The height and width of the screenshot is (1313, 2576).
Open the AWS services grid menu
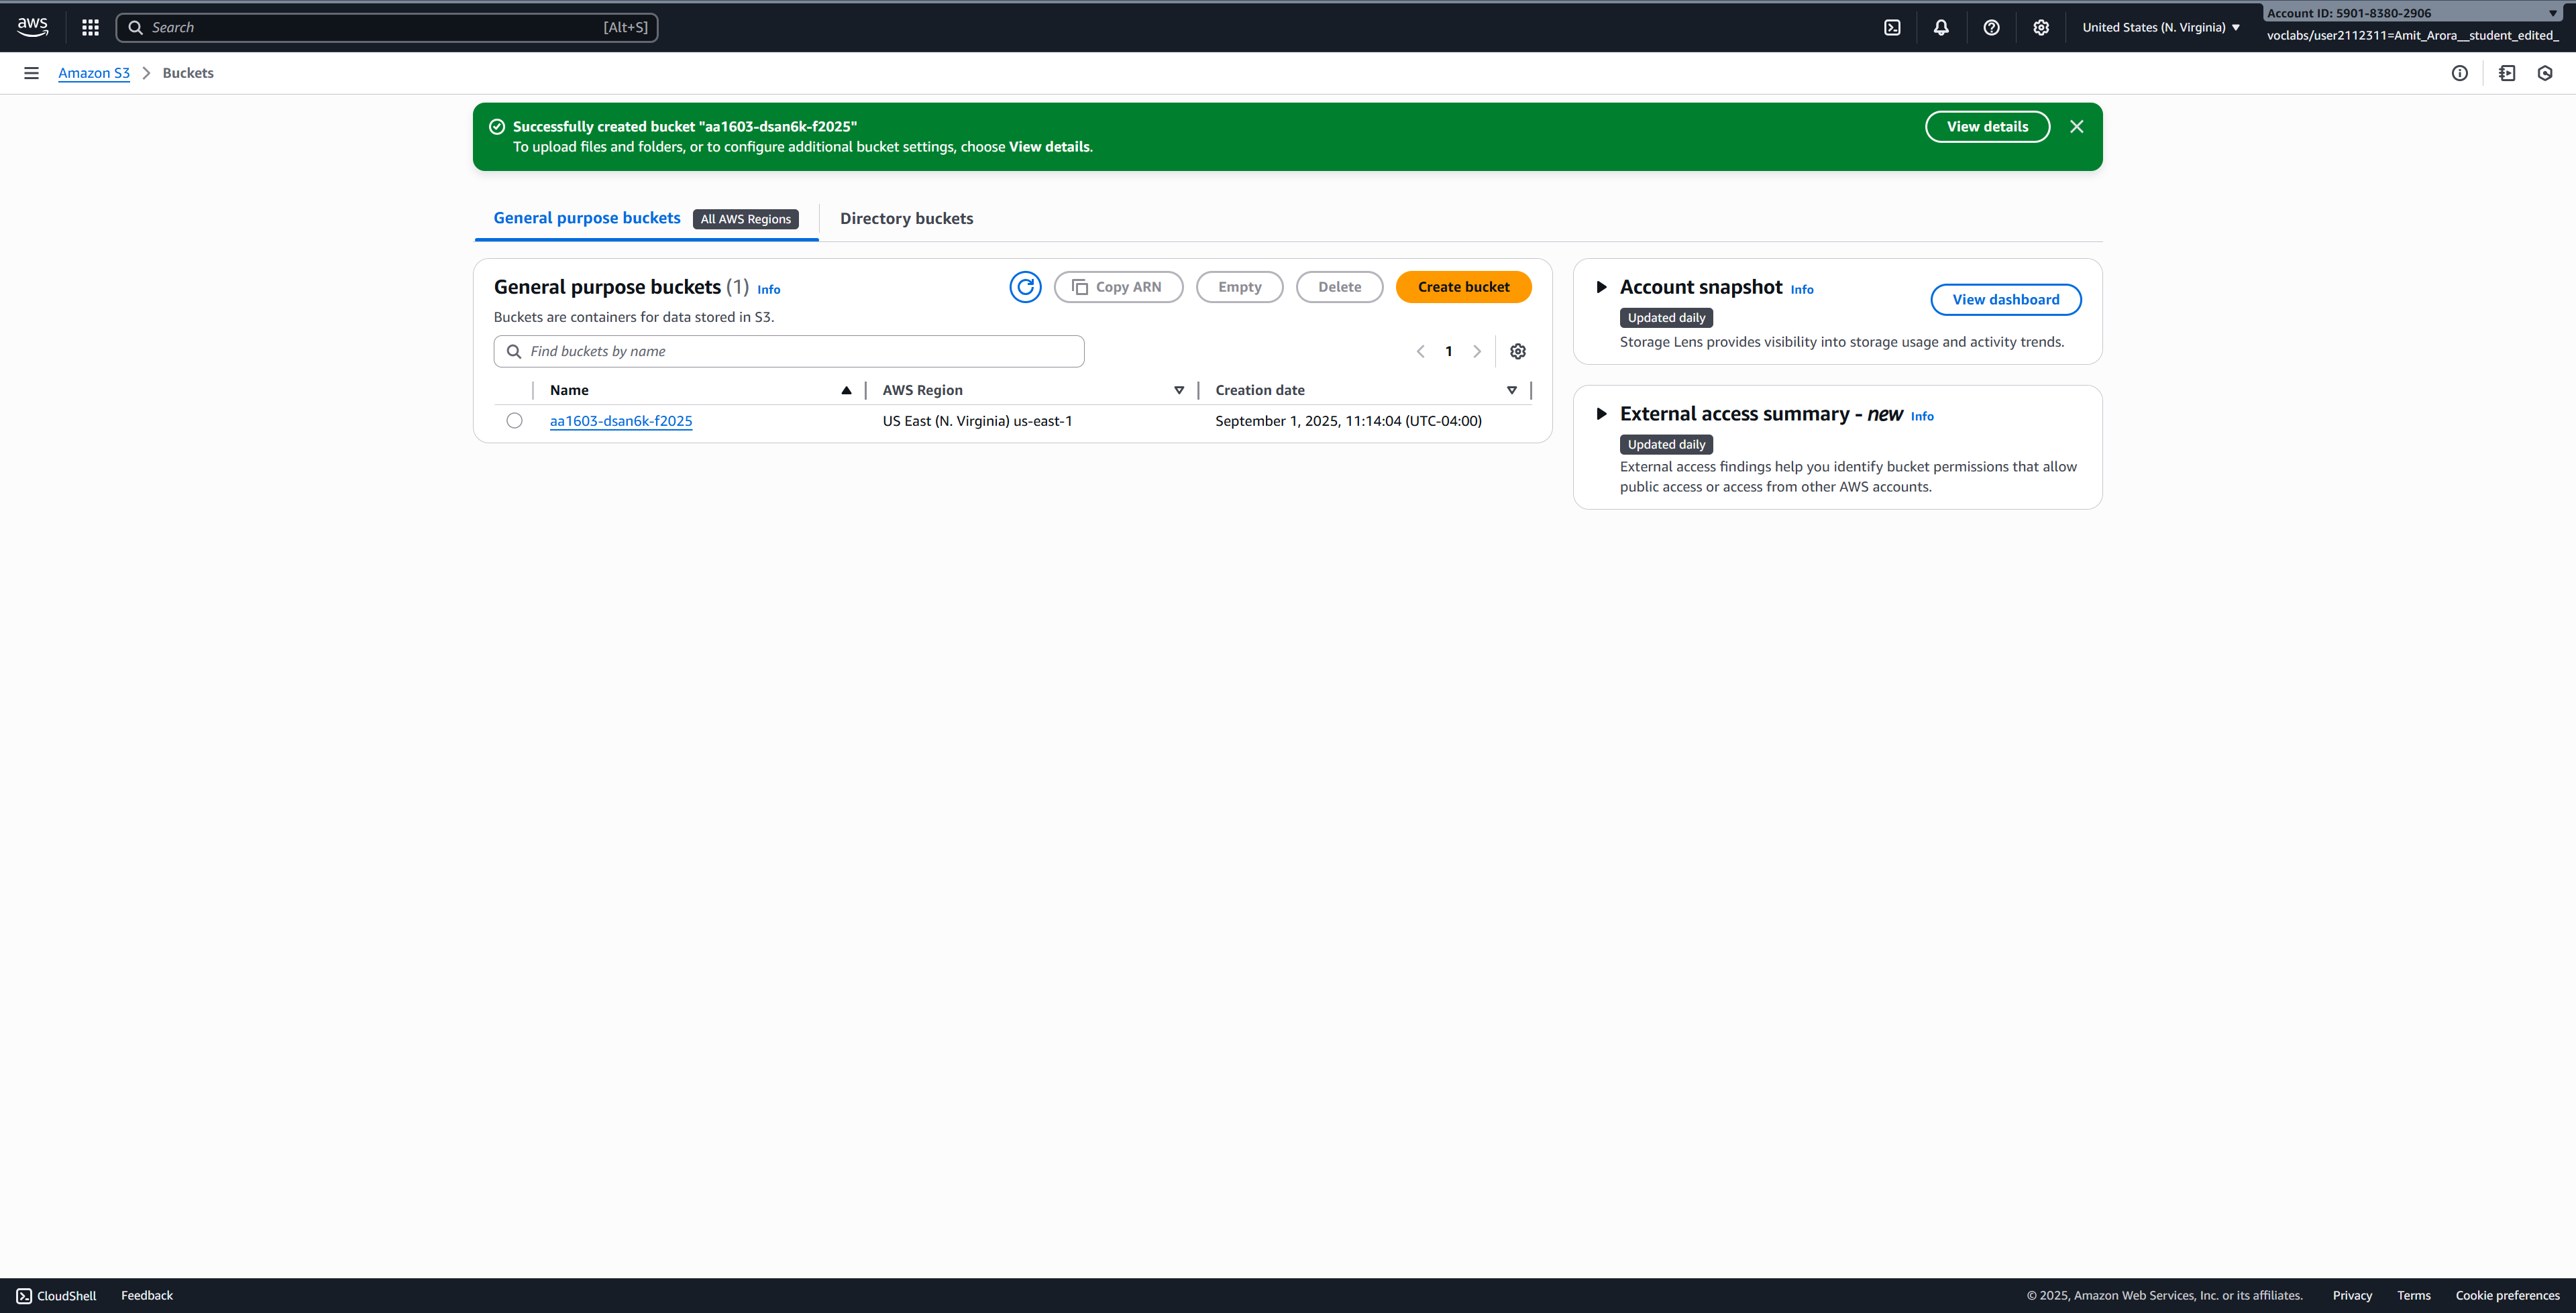[x=90, y=27]
